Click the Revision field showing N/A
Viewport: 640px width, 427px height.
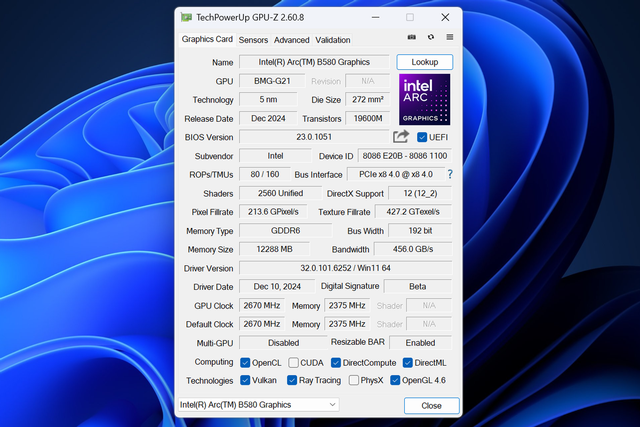click(x=367, y=81)
